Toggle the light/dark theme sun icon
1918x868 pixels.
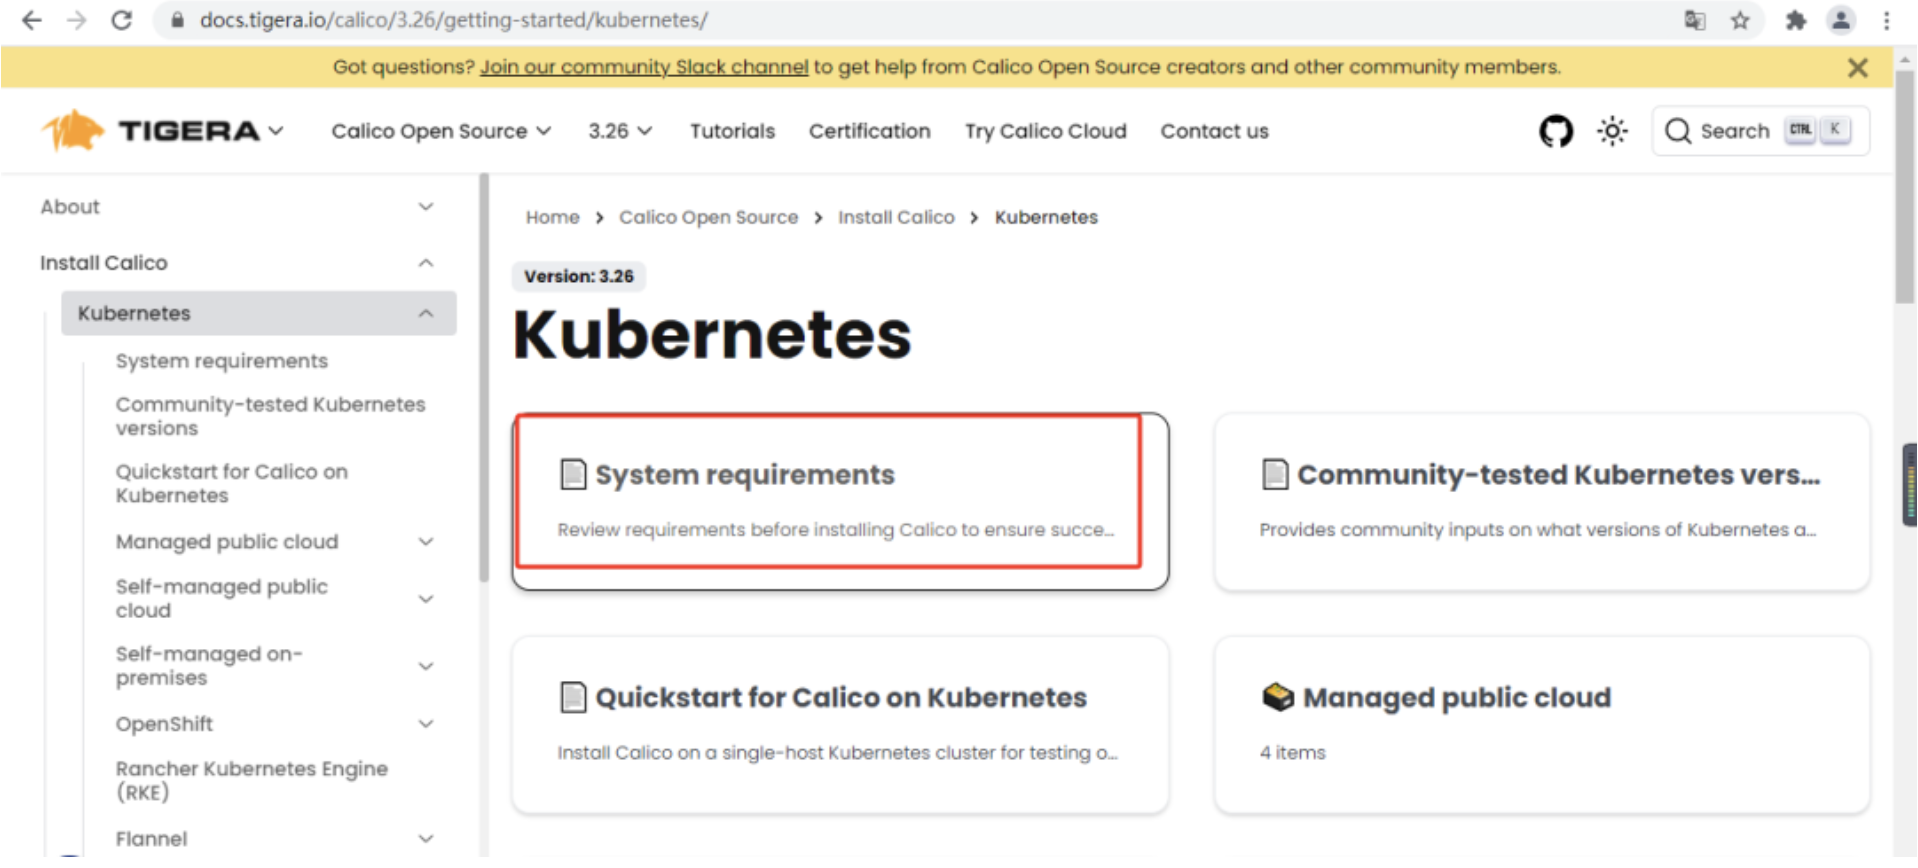tap(1611, 131)
